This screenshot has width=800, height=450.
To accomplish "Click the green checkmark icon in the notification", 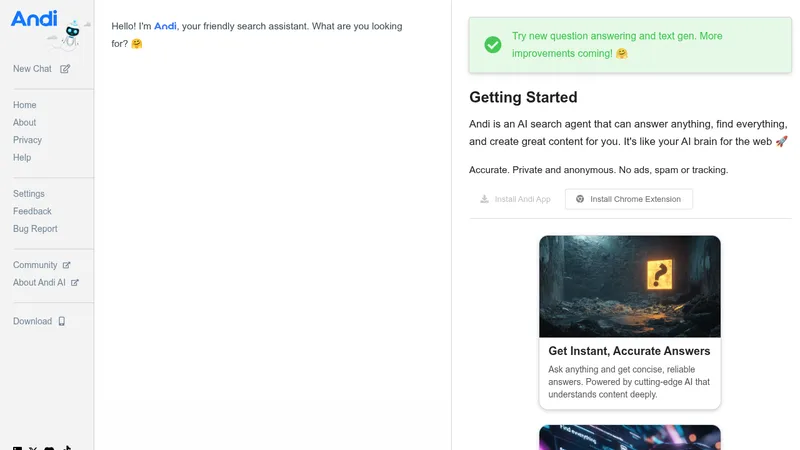I will pyautogui.click(x=493, y=45).
